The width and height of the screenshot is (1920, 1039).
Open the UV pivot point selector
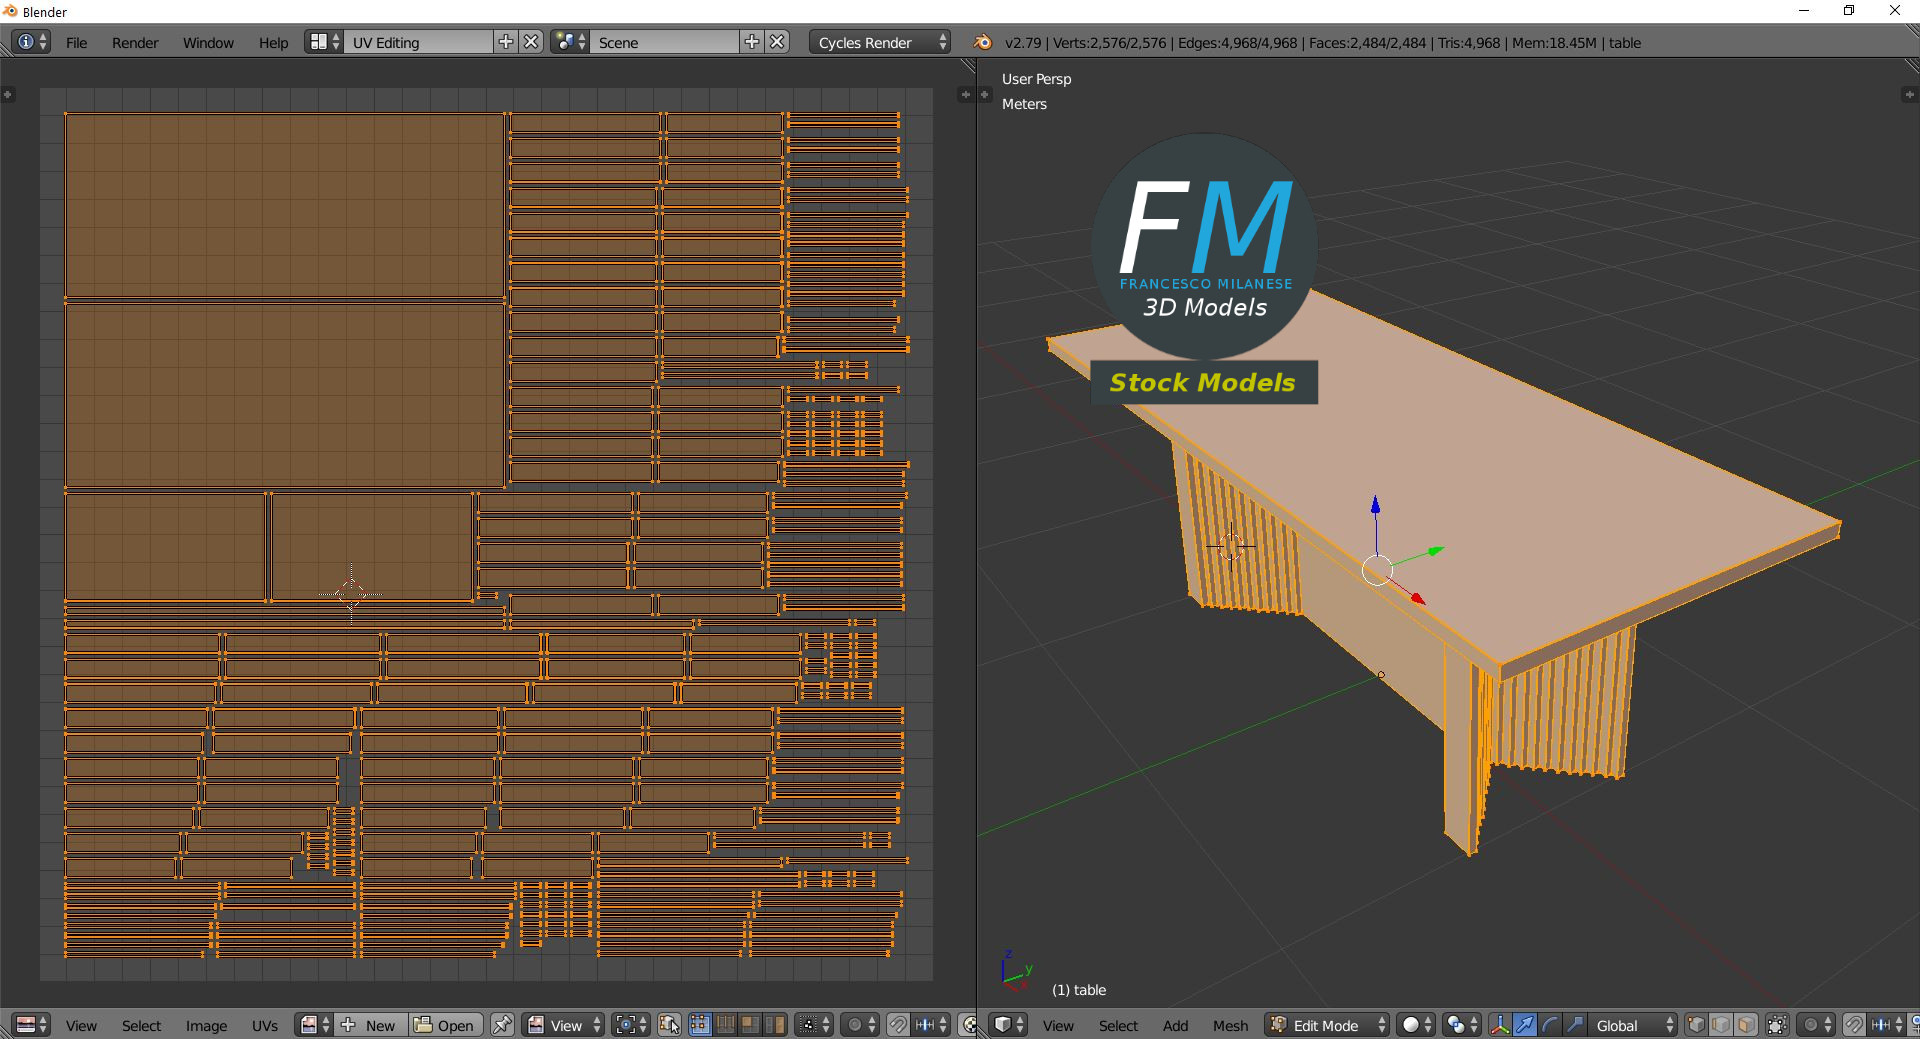[x=631, y=1025]
